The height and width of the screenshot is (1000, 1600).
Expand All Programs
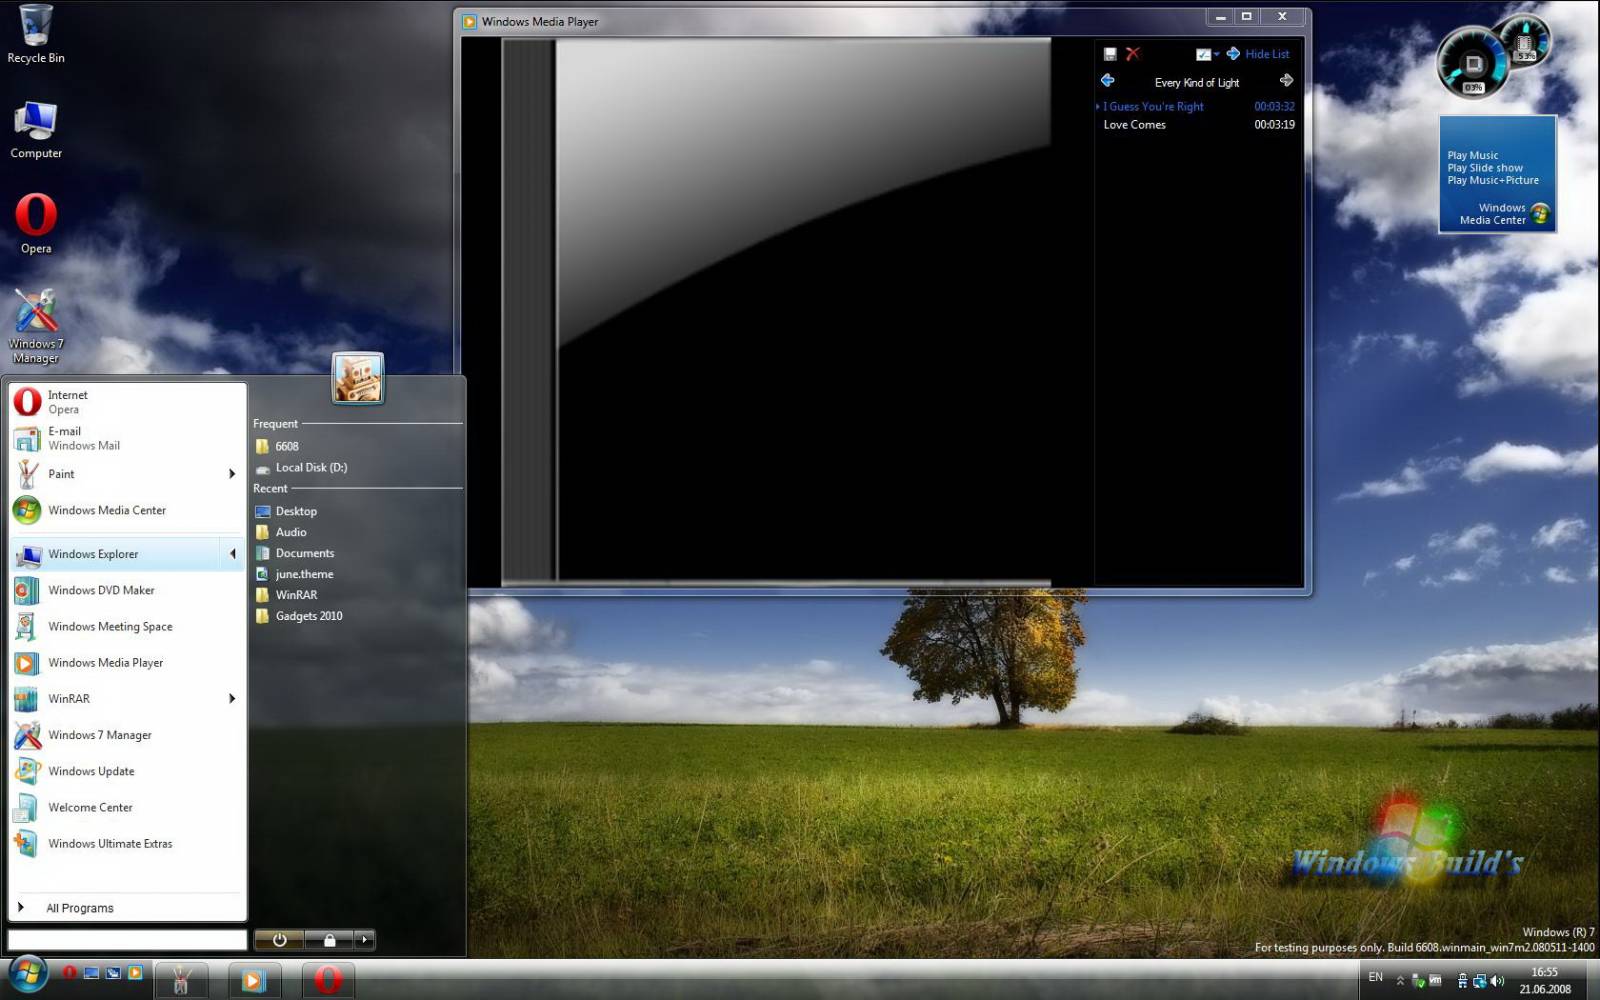pos(128,908)
